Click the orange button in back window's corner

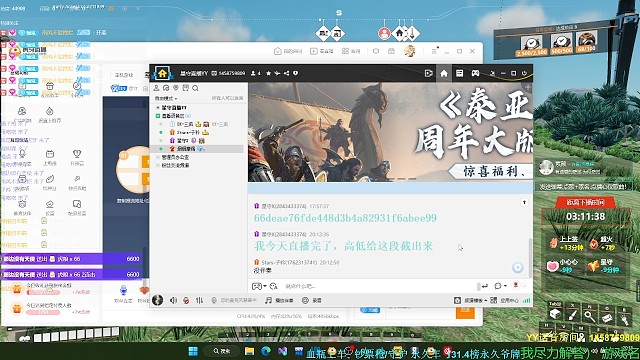coord(465,312)
